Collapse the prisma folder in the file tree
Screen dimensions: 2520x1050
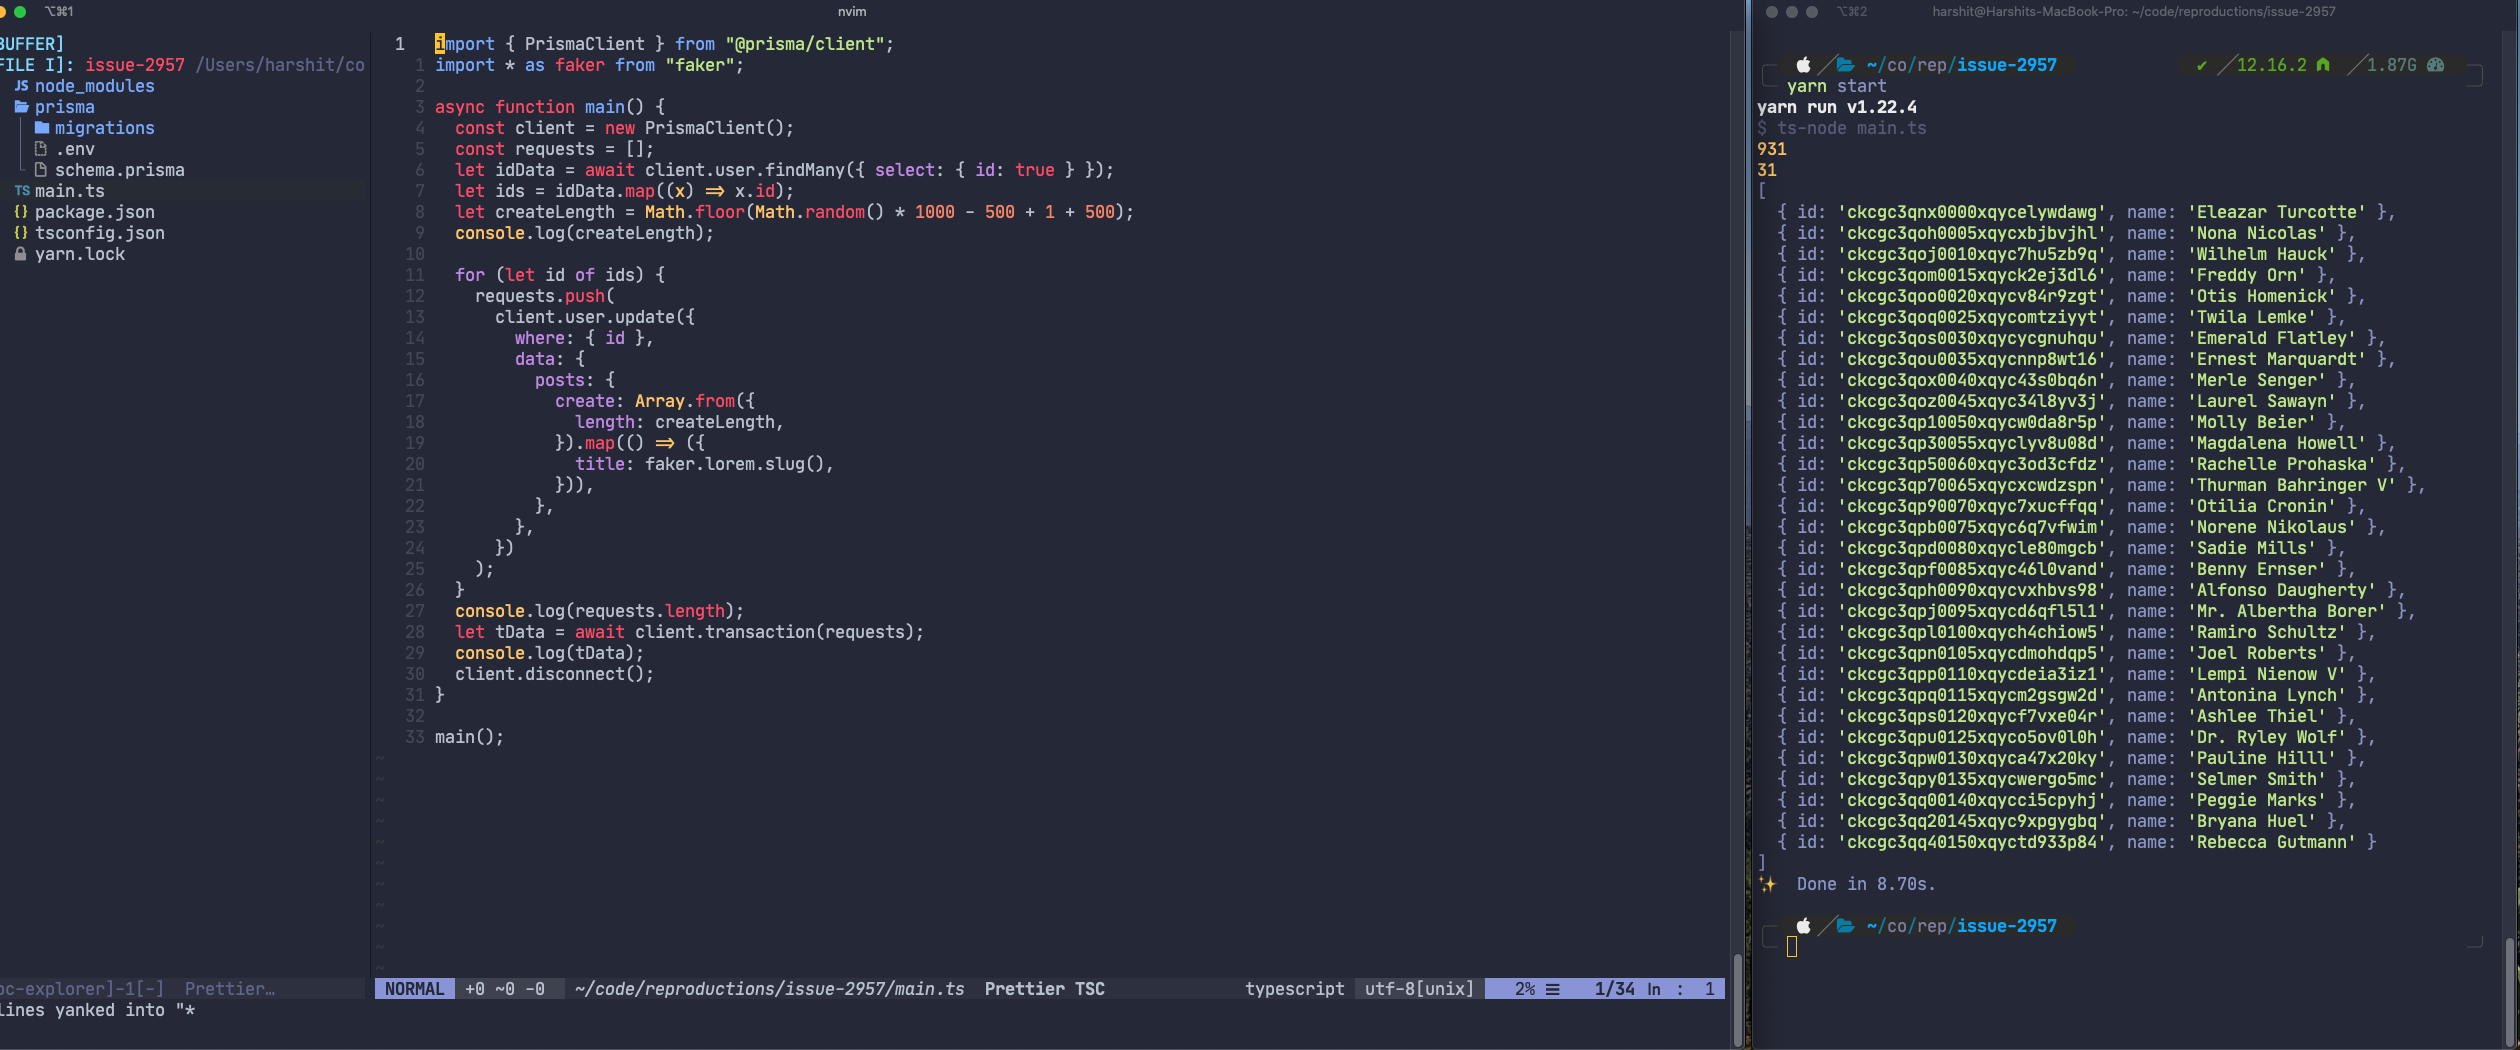click(66, 107)
